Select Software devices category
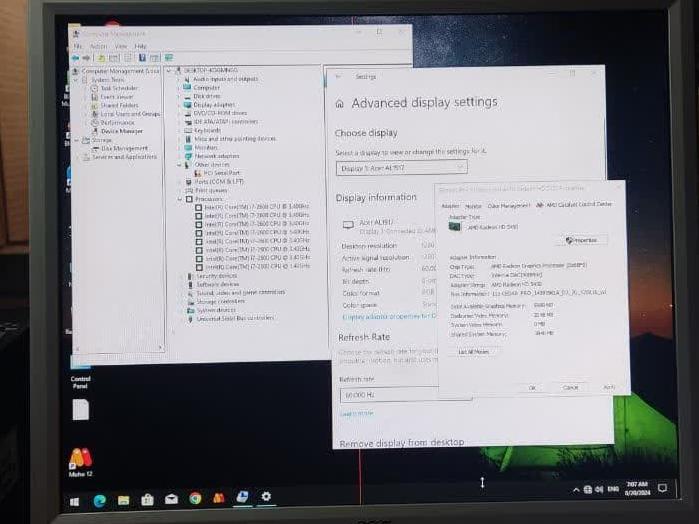The height and width of the screenshot is (524, 699). click(218, 285)
